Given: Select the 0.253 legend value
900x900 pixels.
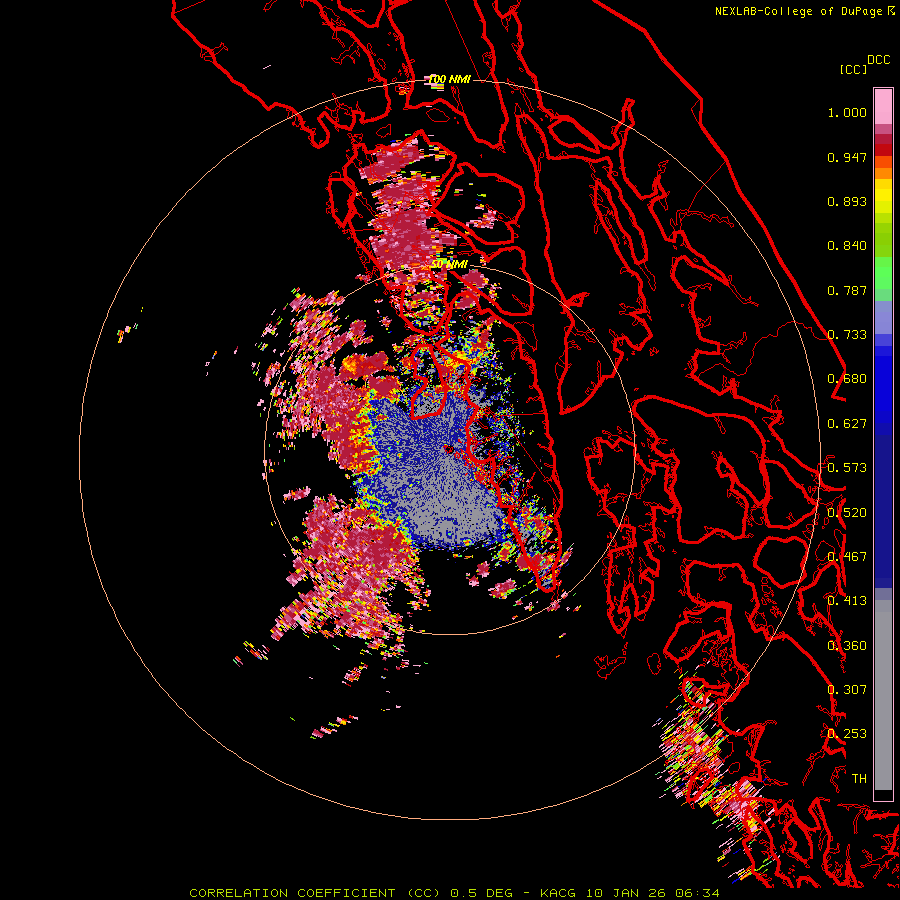Looking at the screenshot, I should coord(847,734).
